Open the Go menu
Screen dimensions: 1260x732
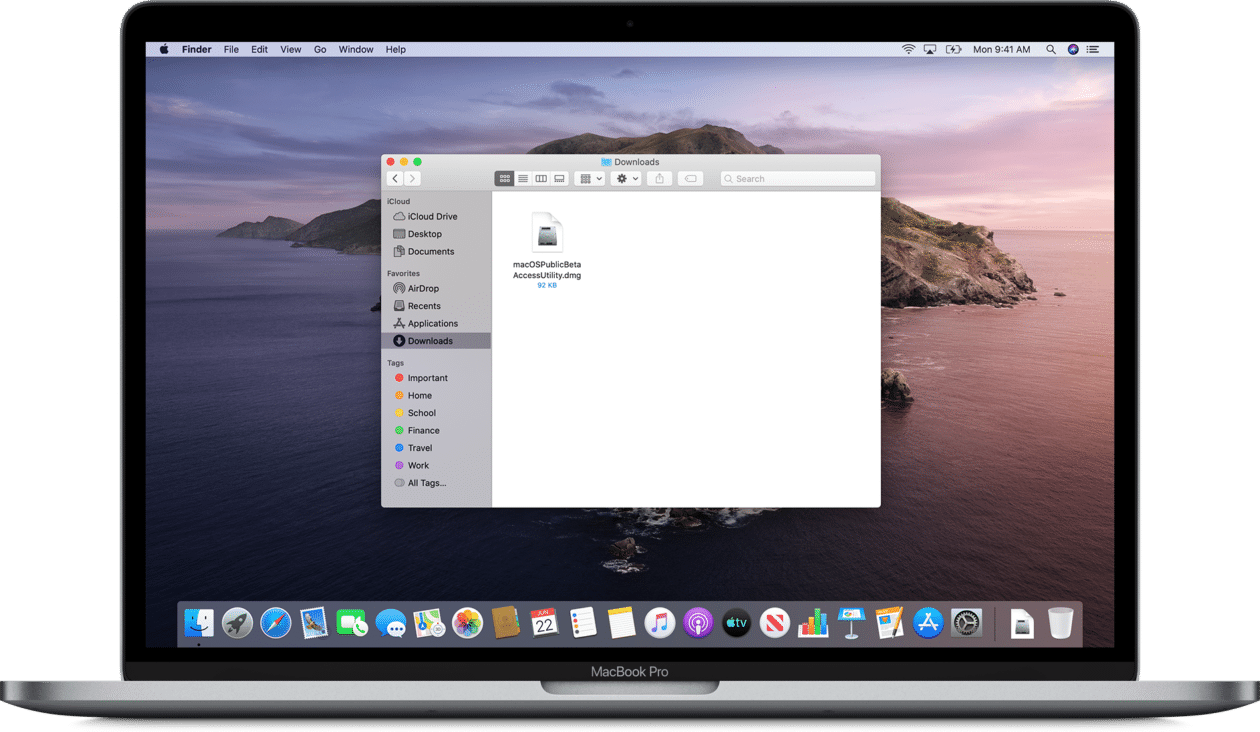(320, 49)
